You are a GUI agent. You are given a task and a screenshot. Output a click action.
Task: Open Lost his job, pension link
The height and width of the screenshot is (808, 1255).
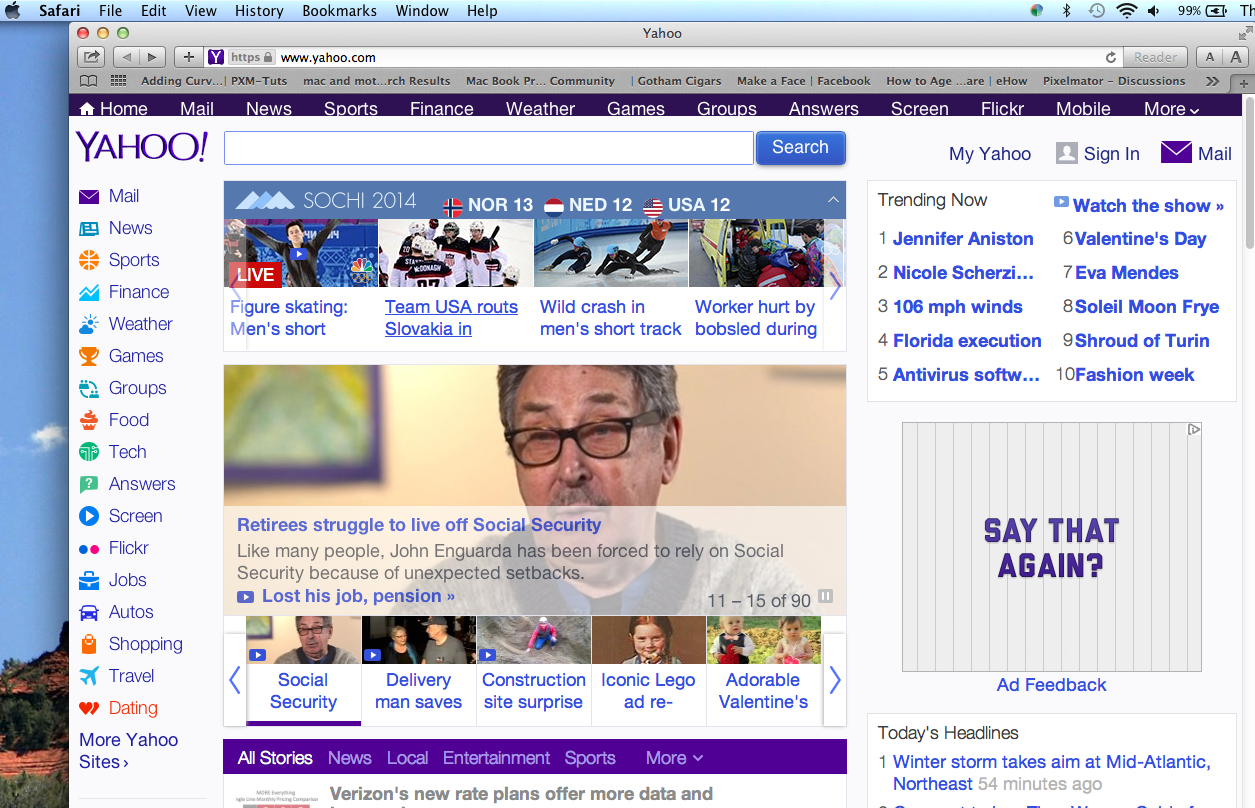point(358,596)
